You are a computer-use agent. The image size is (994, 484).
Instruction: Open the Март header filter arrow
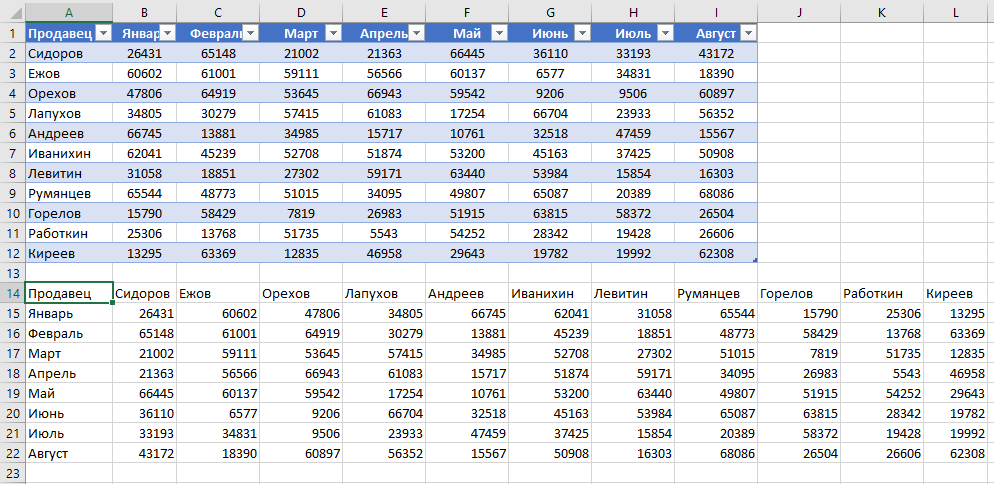(x=333, y=33)
